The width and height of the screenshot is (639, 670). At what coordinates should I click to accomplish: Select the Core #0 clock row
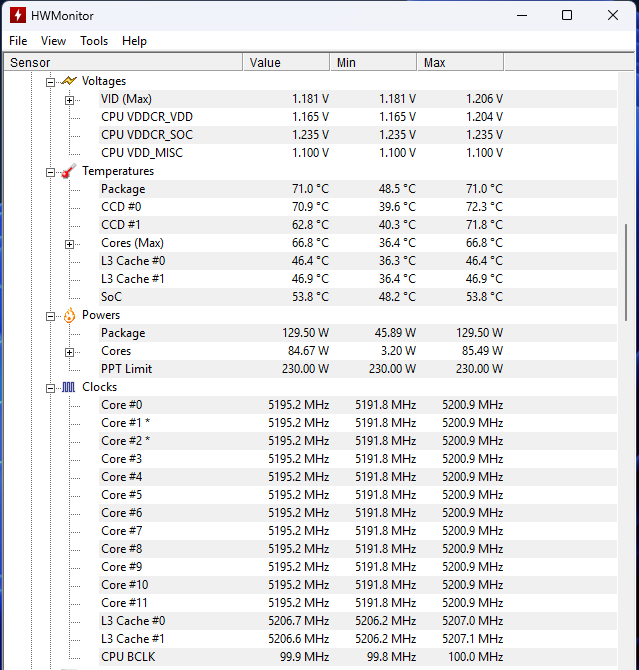[358, 405]
